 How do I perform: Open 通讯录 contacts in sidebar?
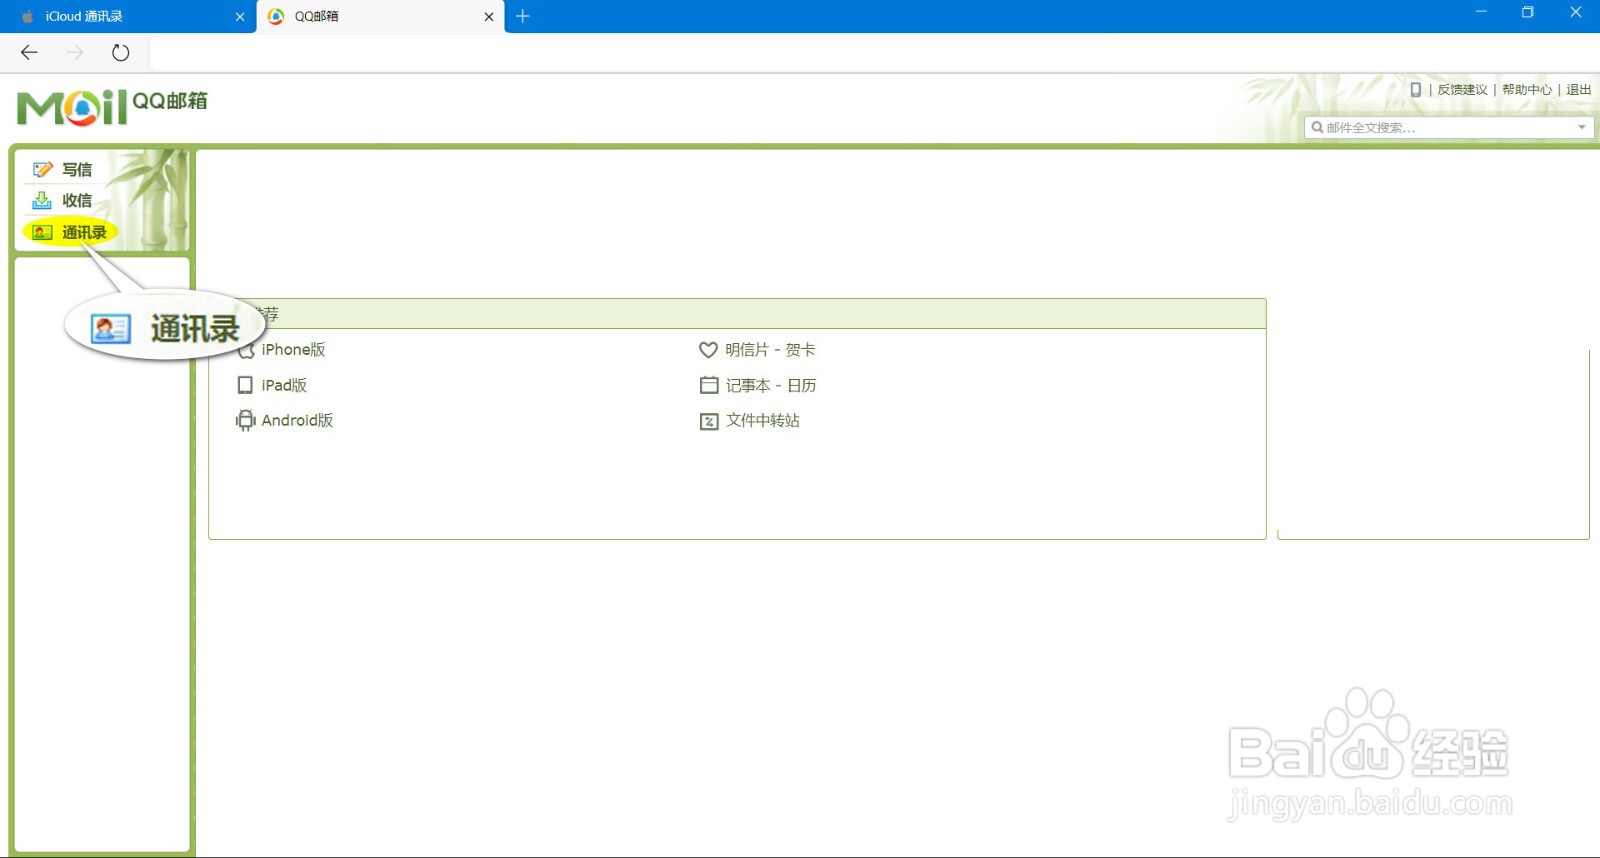point(70,232)
